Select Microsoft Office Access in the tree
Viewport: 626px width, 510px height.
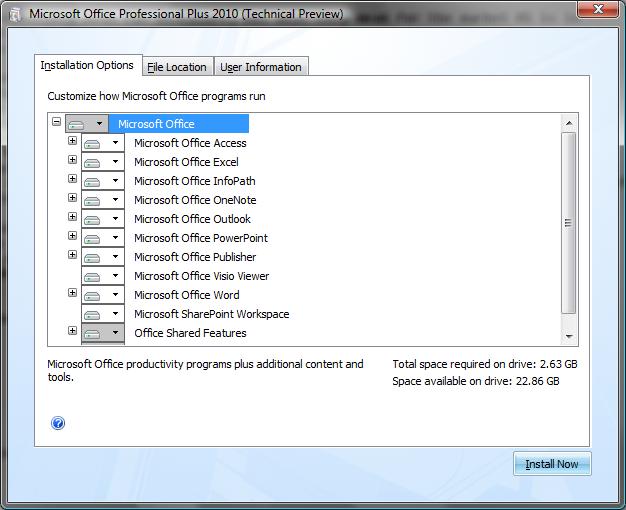pos(190,143)
